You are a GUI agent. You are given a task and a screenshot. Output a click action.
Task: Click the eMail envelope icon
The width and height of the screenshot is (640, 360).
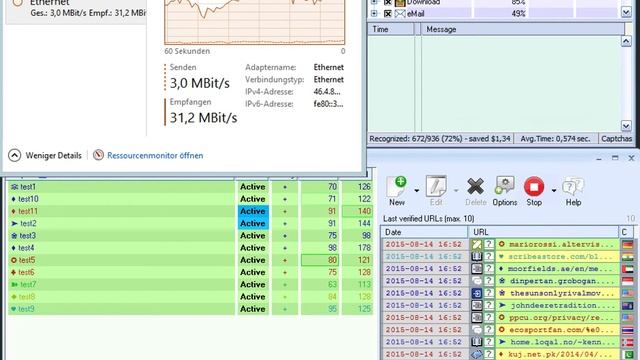(x=400, y=13)
